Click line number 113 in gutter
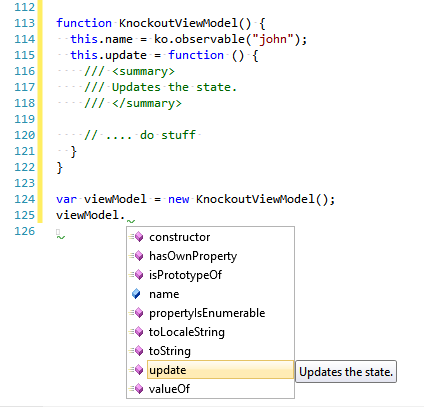The image size is (424, 407). tap(24, 23)
